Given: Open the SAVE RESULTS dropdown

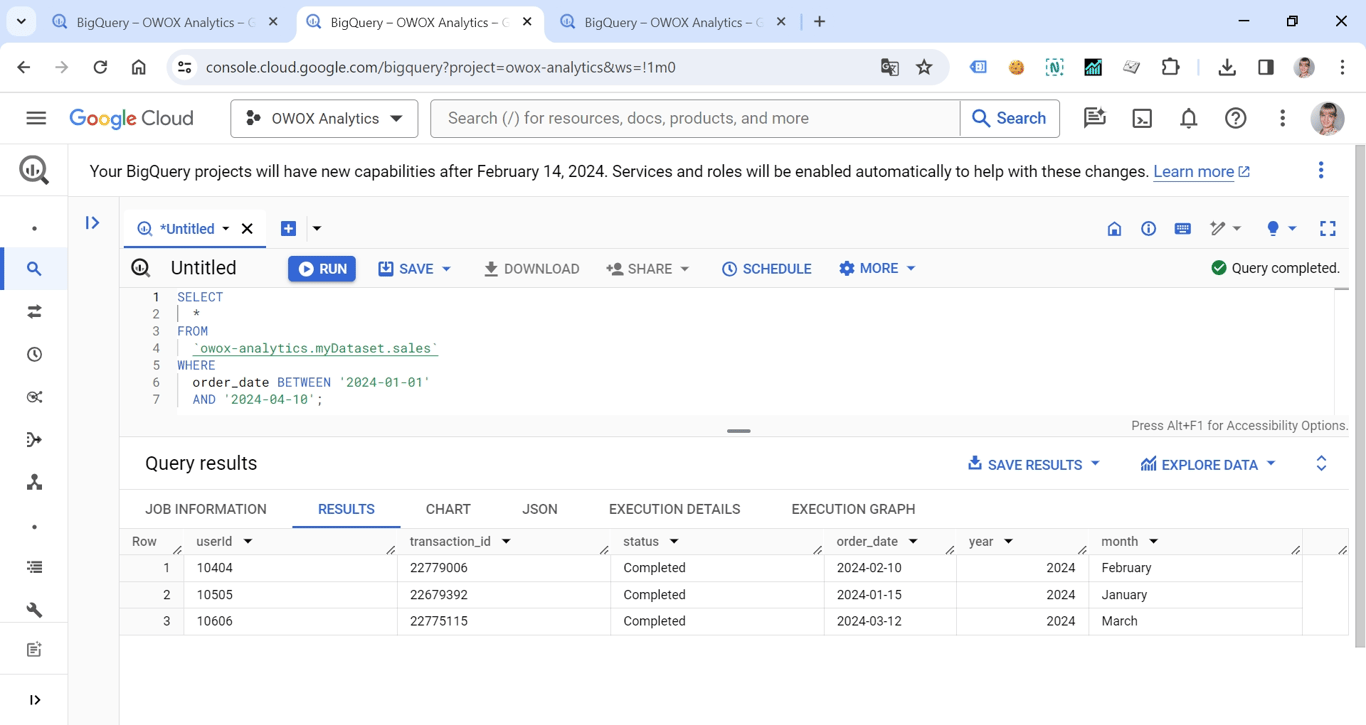Looking at the screenshot, I should (1033, 464).
